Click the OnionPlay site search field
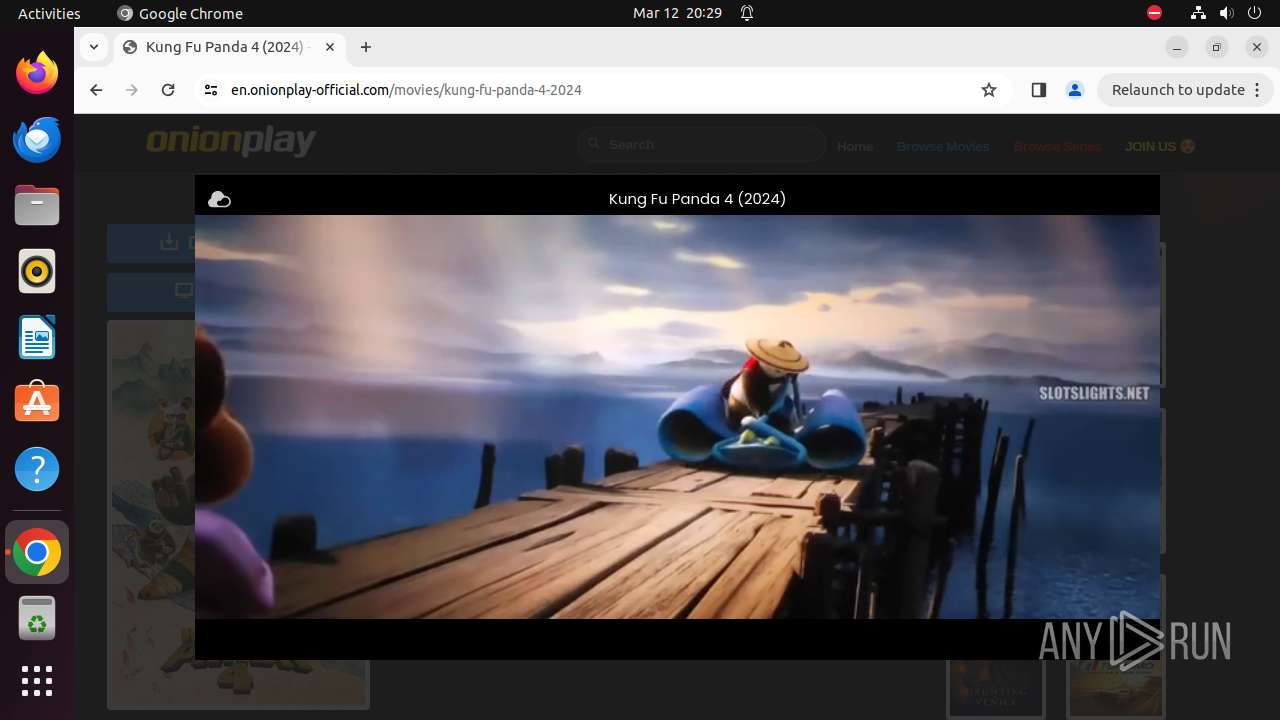1280x720 pixels. [x=702, y=145]
